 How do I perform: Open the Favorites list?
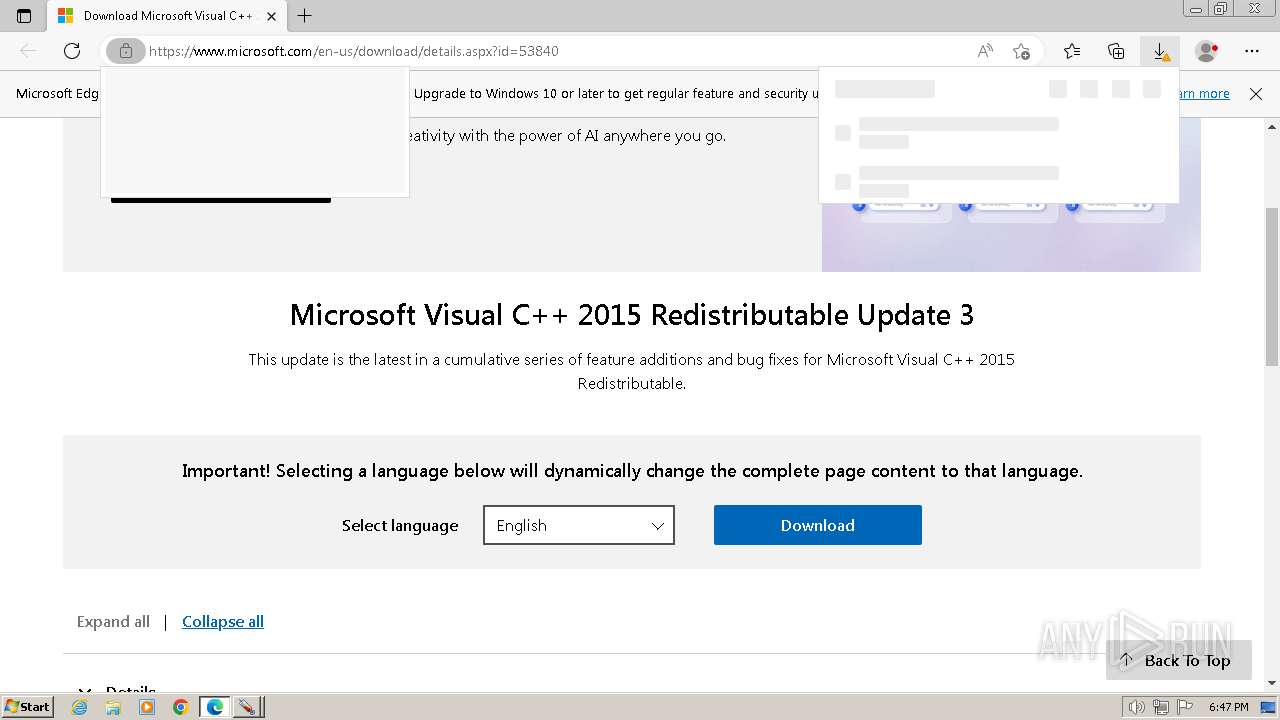pos(1072,51)
